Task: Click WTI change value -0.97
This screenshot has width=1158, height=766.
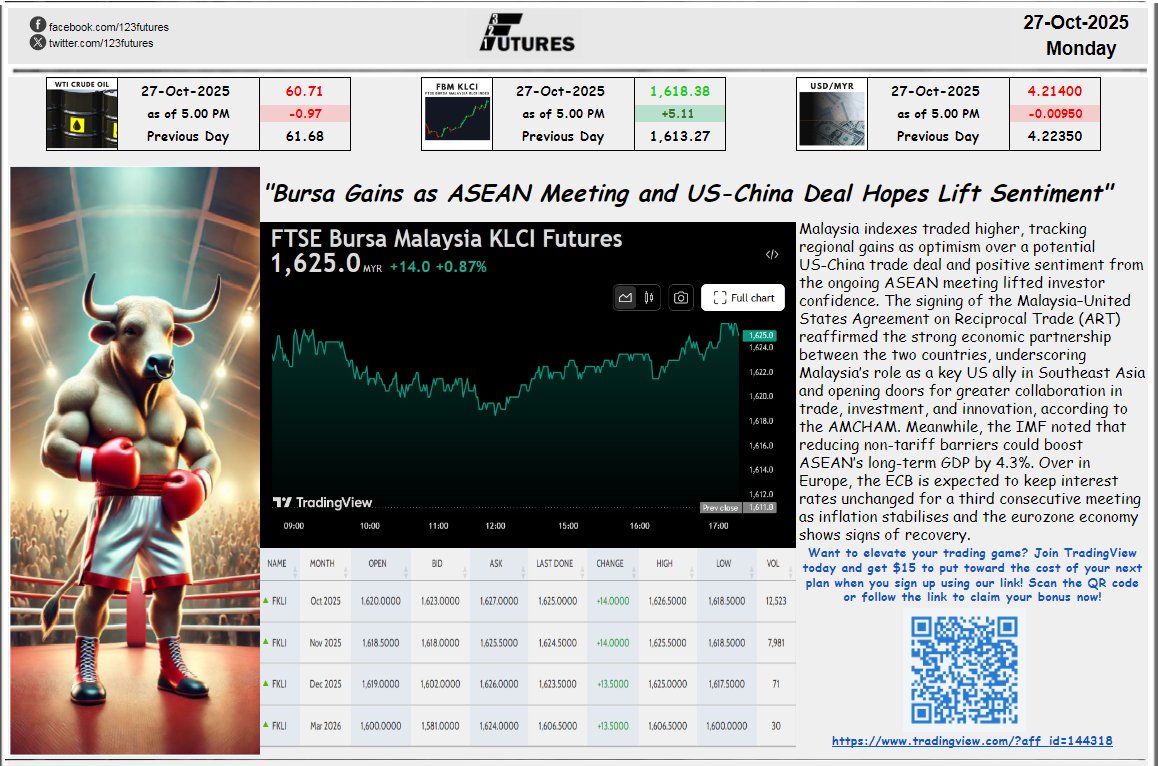Action: pos(304,114)
